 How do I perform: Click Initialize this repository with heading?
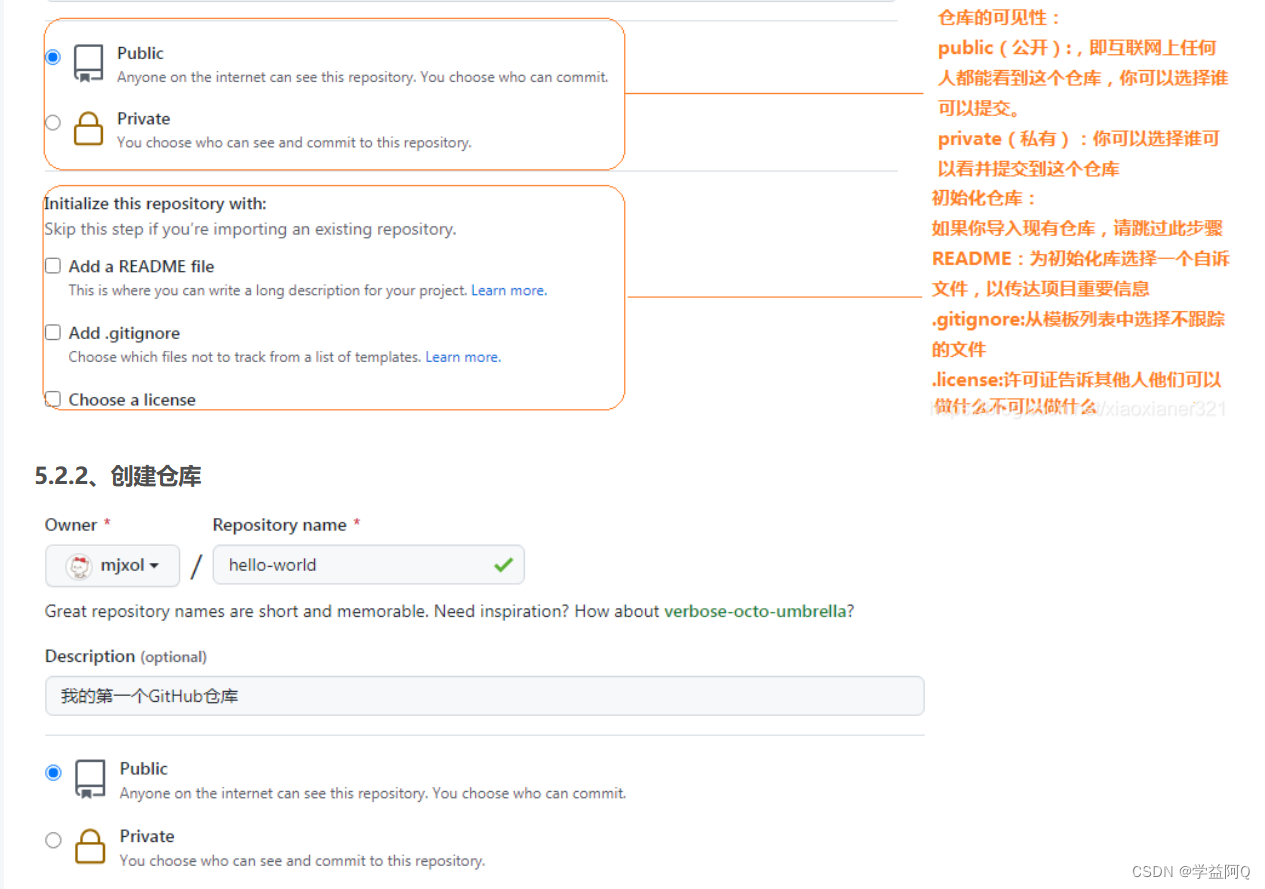pyautogui.click(x=155, y=204)
